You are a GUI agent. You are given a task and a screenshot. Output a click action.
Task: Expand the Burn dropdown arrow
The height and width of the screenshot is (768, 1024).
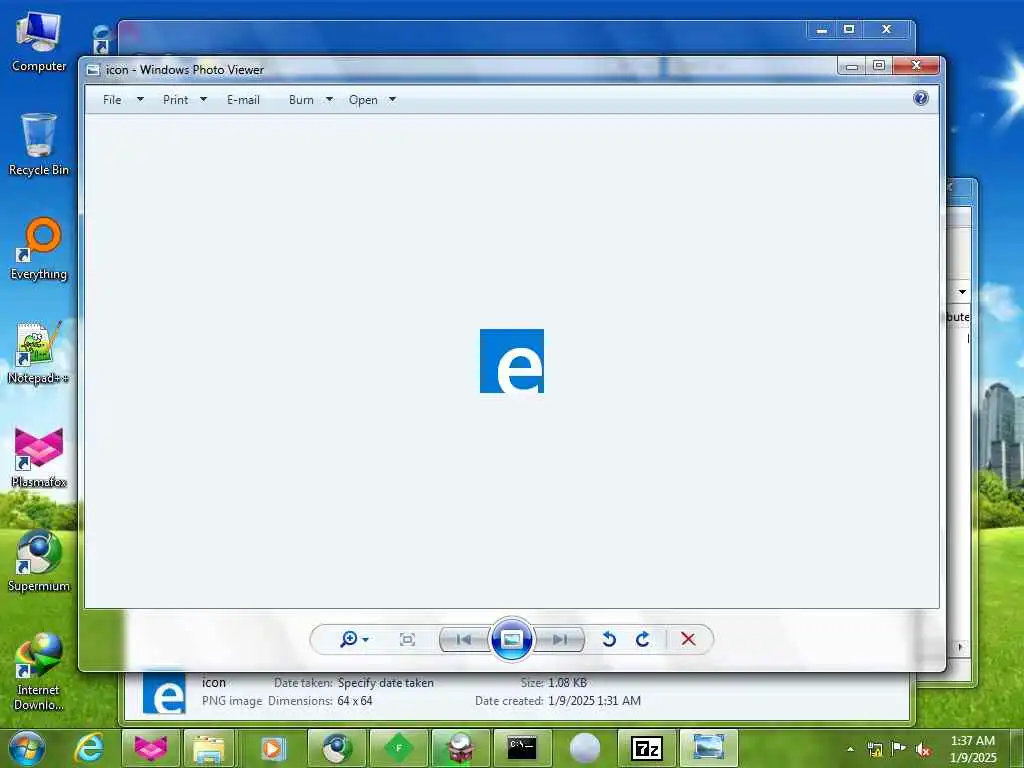click(330, 99)
